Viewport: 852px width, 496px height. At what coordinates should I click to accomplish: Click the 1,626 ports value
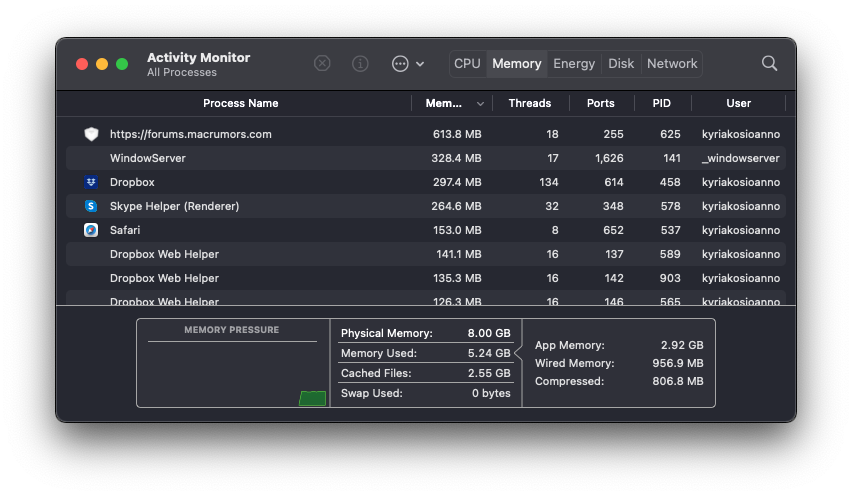click(x=609, y=158)
